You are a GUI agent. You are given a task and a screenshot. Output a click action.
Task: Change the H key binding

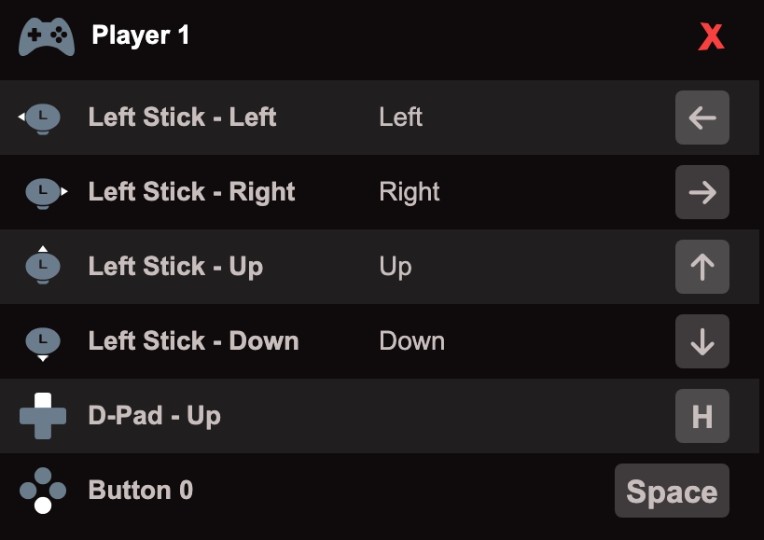(702, 416)
